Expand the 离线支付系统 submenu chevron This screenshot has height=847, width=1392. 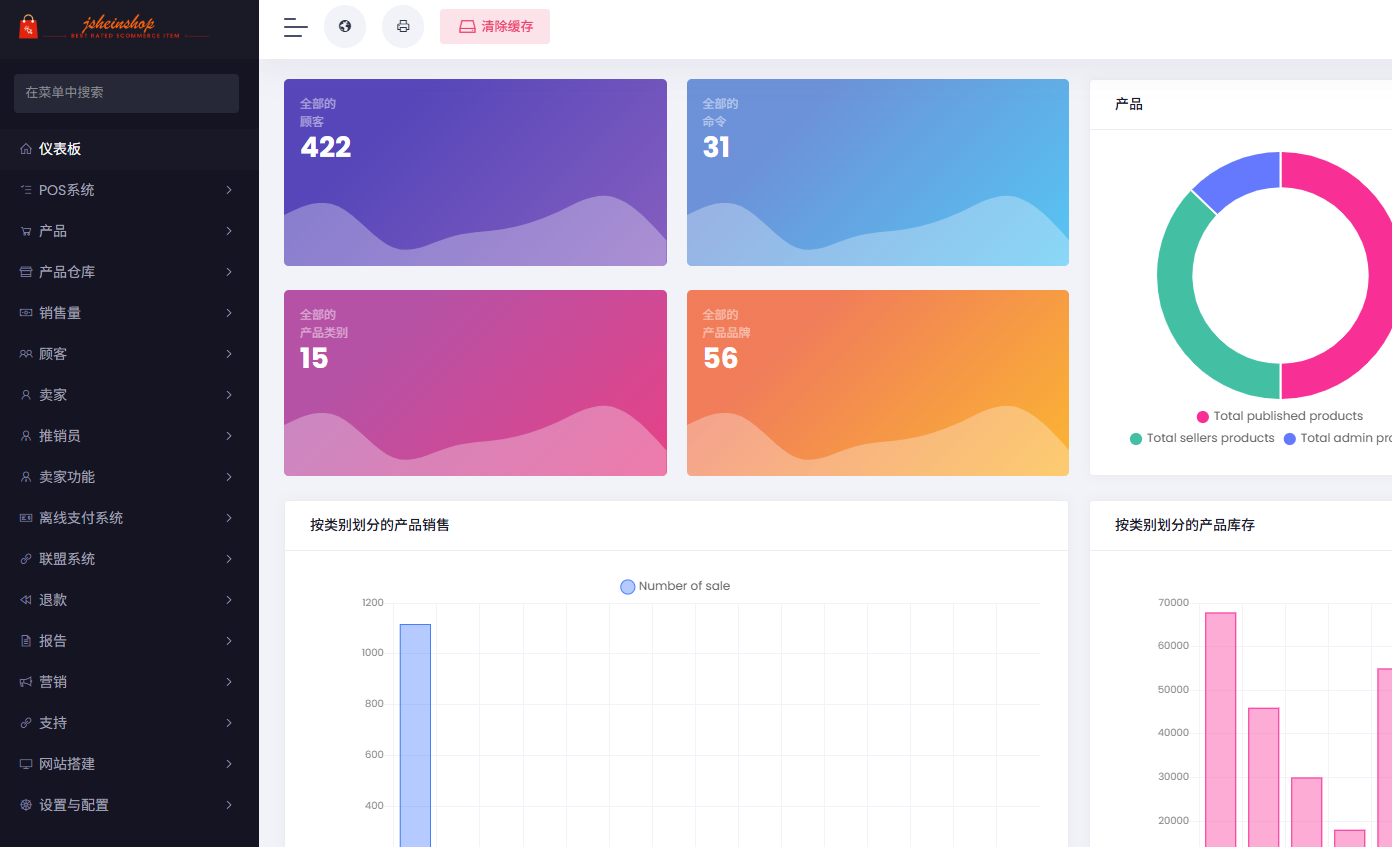[229, 518]
